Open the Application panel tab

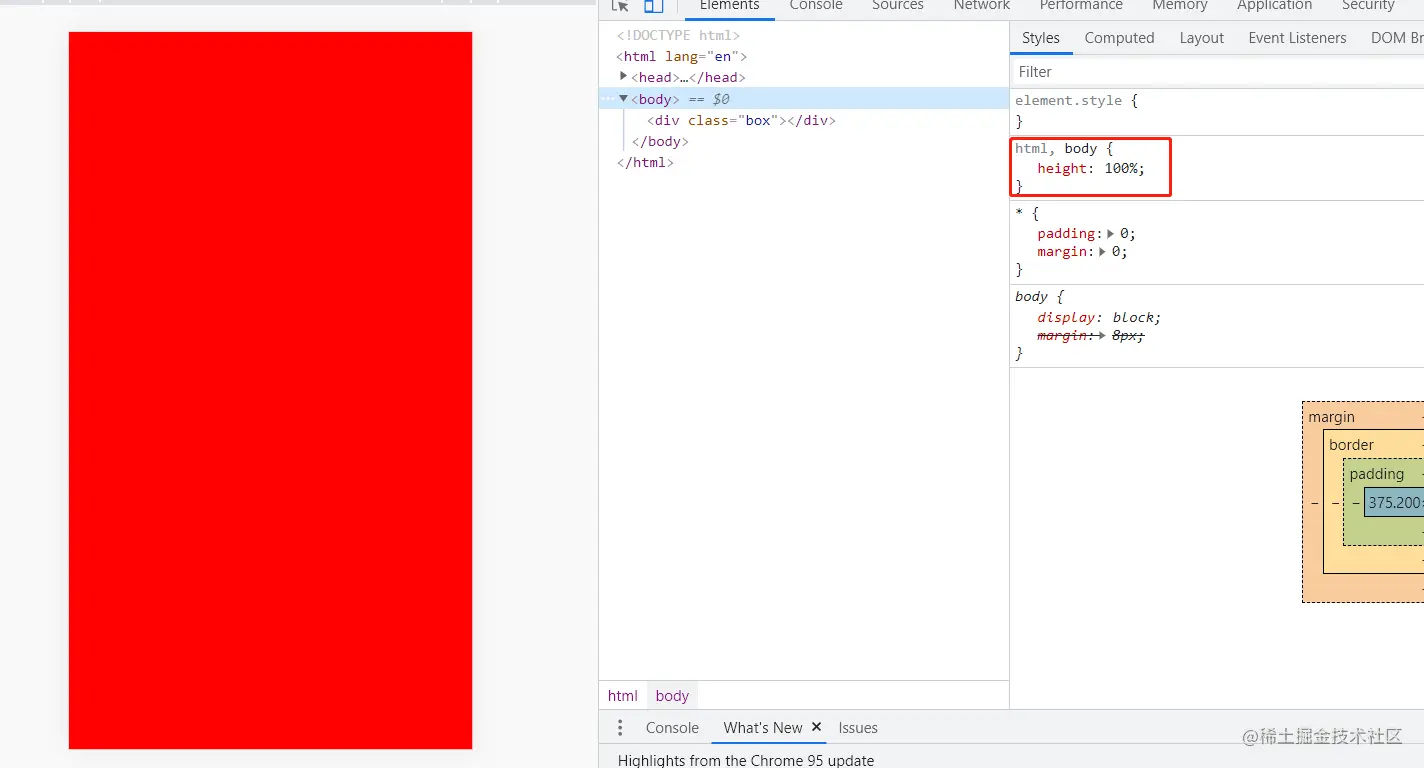click(1275, 6)
